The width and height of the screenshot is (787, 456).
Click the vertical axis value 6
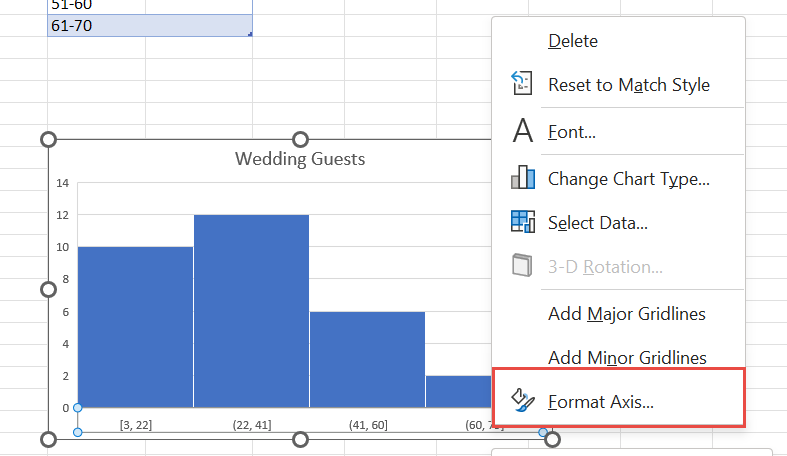pos(65,312)
